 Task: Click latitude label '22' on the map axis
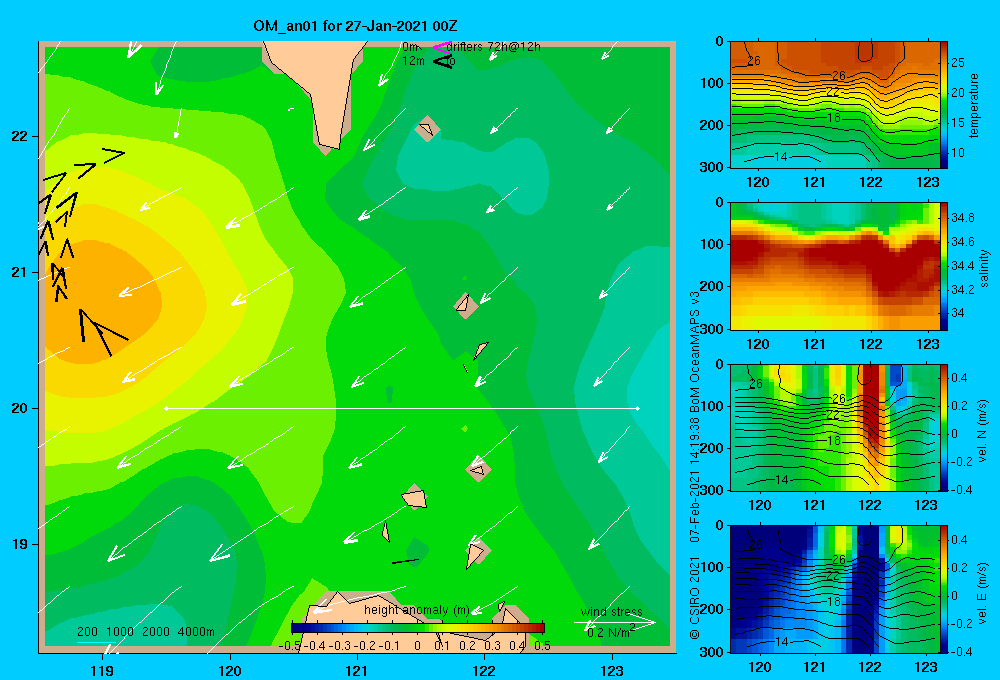[x=19, y=137]
